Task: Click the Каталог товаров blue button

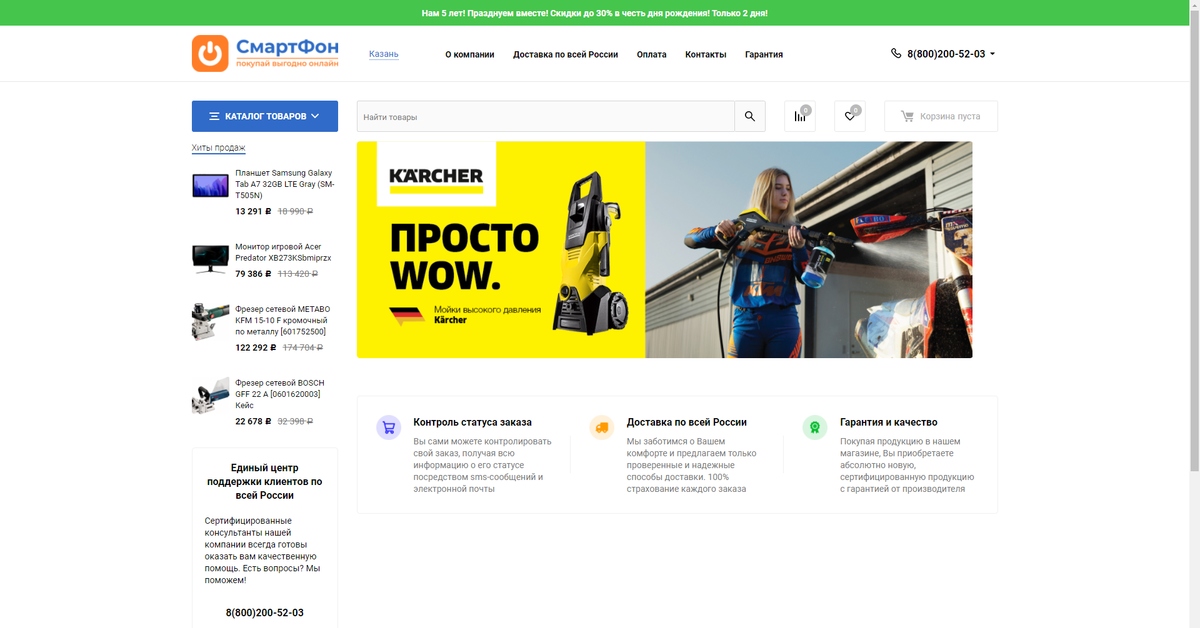Action: pos(265,116)
